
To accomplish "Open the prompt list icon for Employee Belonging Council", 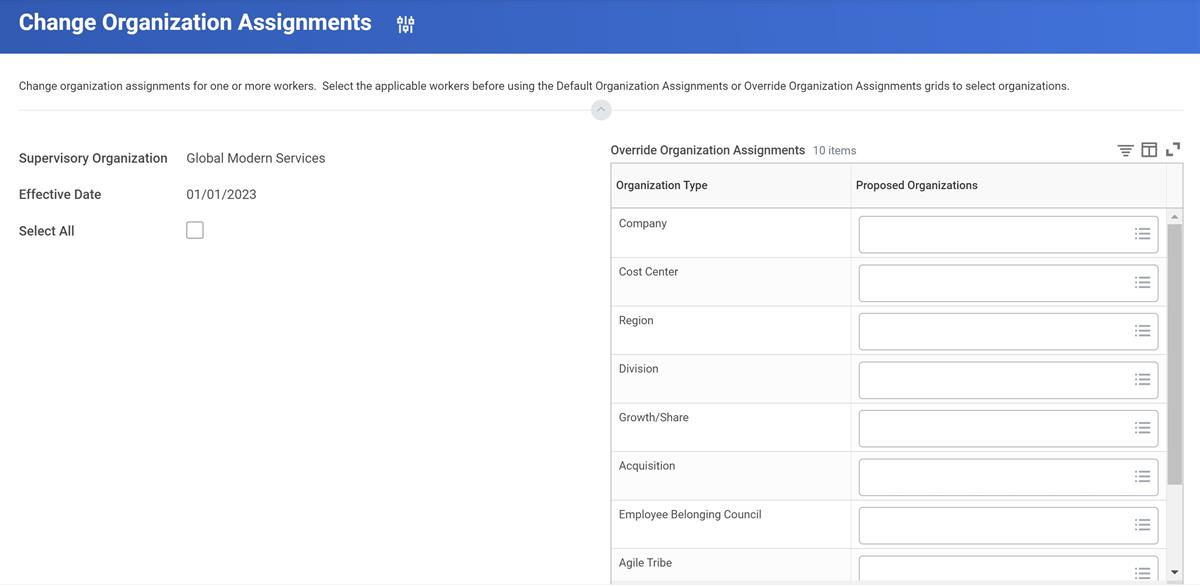I will (1142, 525).
